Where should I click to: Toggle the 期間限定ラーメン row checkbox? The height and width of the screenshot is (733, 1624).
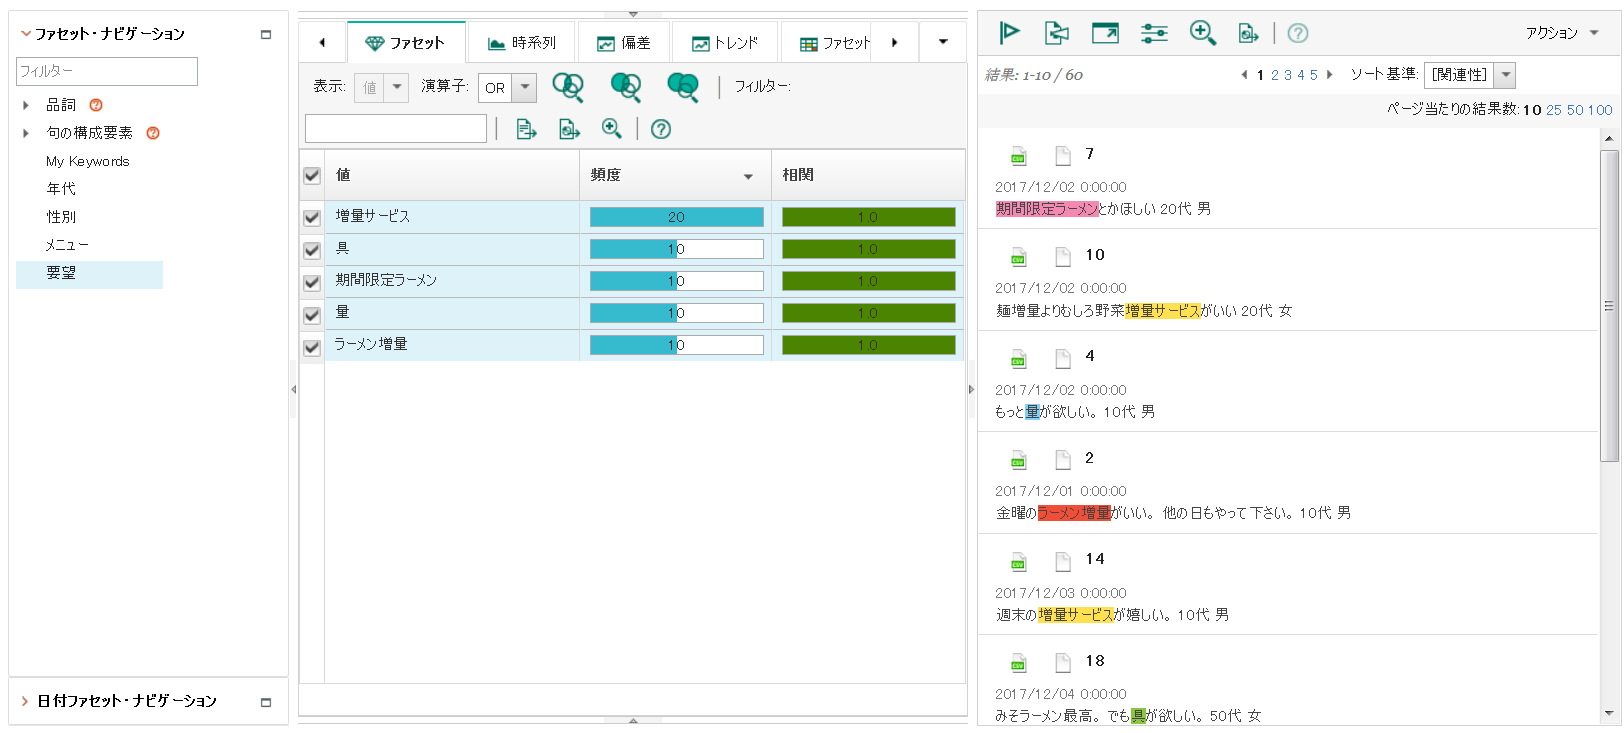[x=312, y=282]
